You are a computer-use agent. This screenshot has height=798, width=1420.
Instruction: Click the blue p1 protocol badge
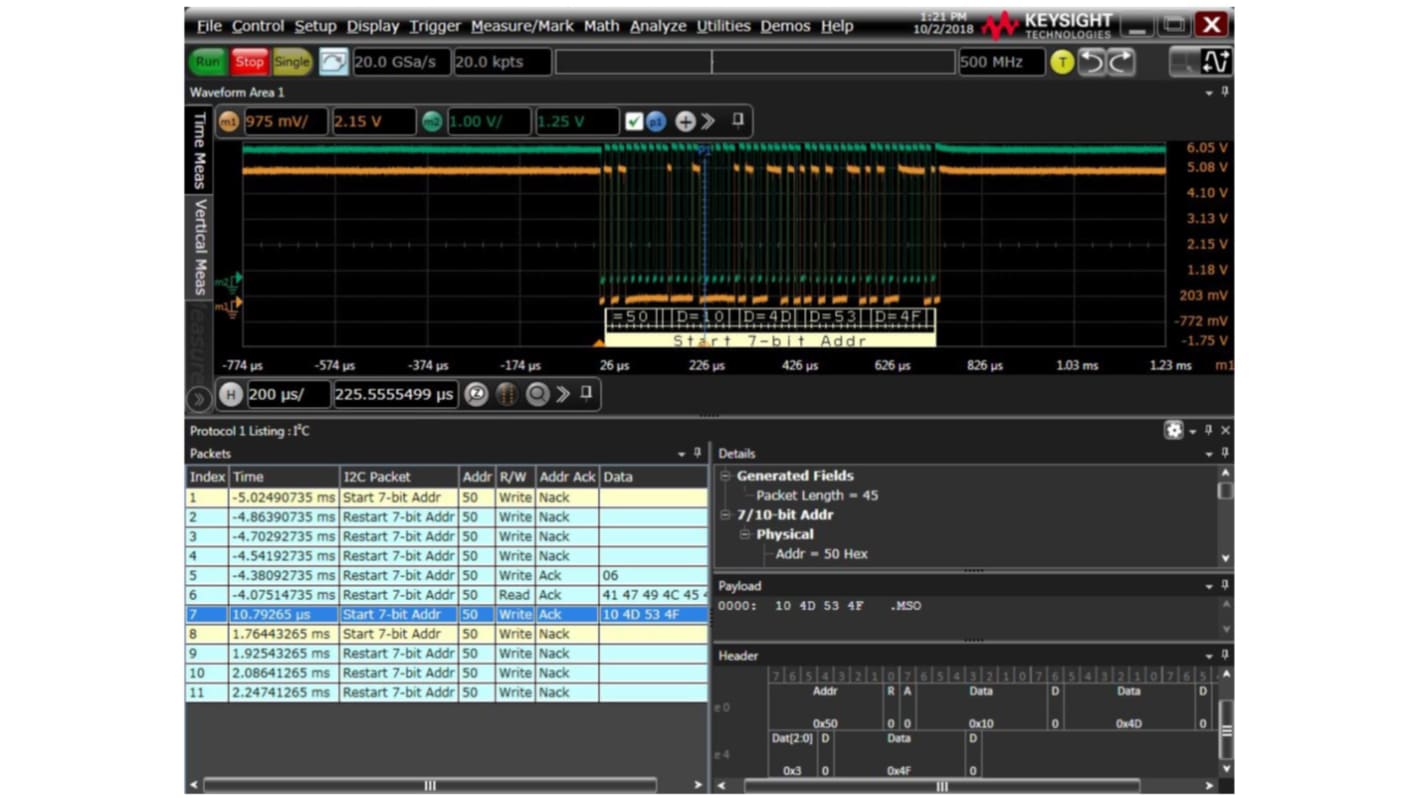click(x=656, y=122)
